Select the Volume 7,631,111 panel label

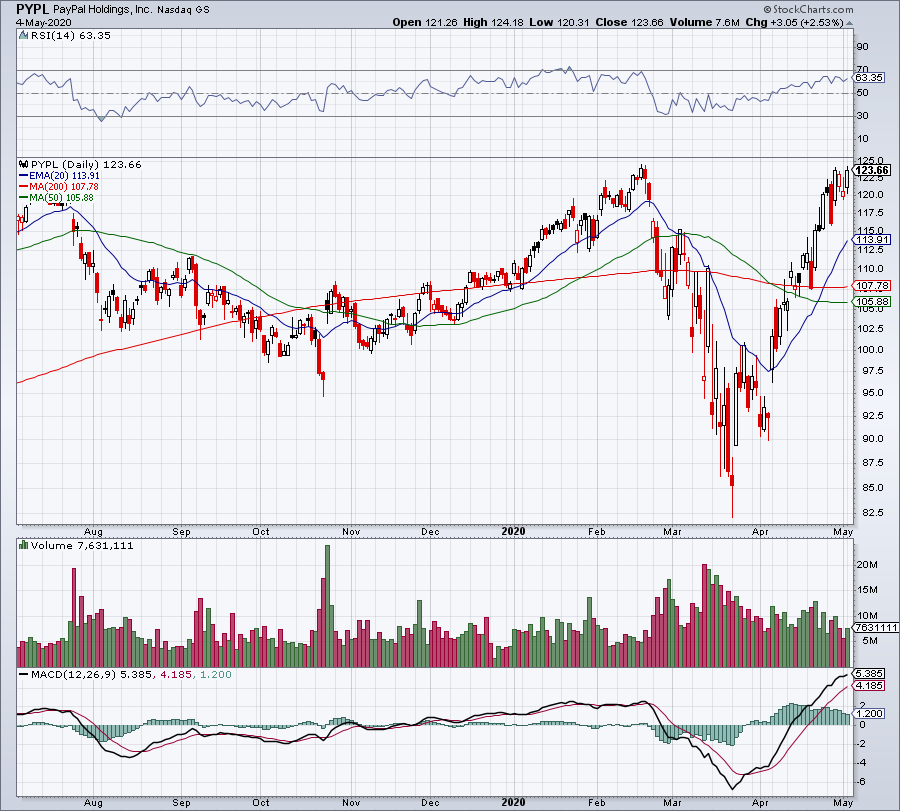pos(82,545)
